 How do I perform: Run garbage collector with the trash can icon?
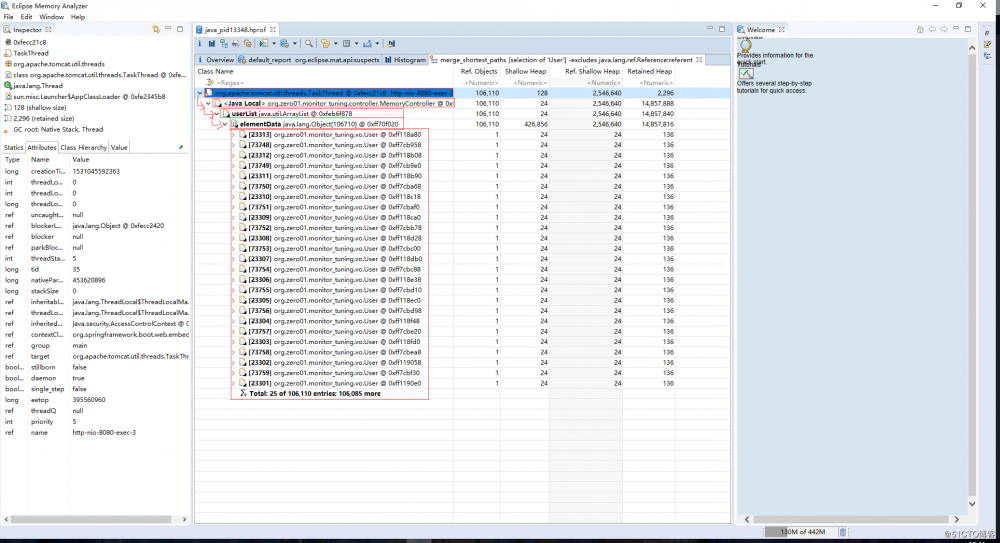(842, 532)
